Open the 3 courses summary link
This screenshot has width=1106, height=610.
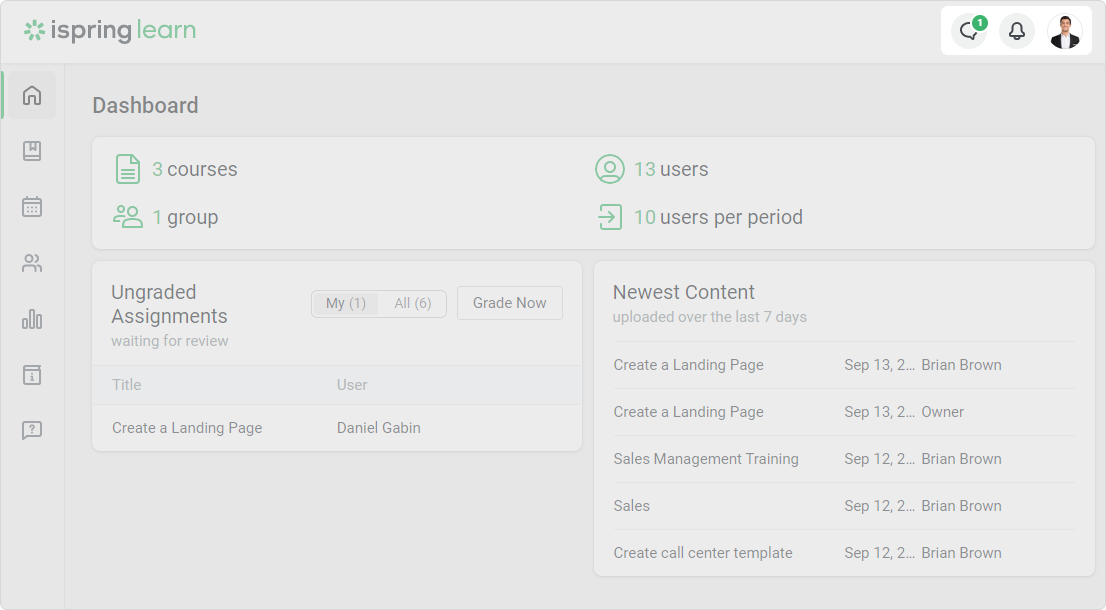(194, 169)
